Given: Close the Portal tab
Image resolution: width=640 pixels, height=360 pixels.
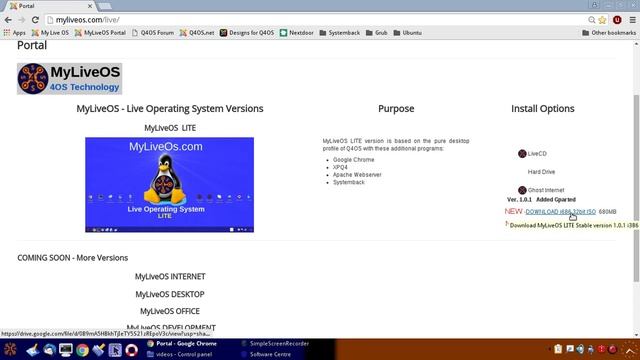Looking at the screenshot, I should [90, 6].
